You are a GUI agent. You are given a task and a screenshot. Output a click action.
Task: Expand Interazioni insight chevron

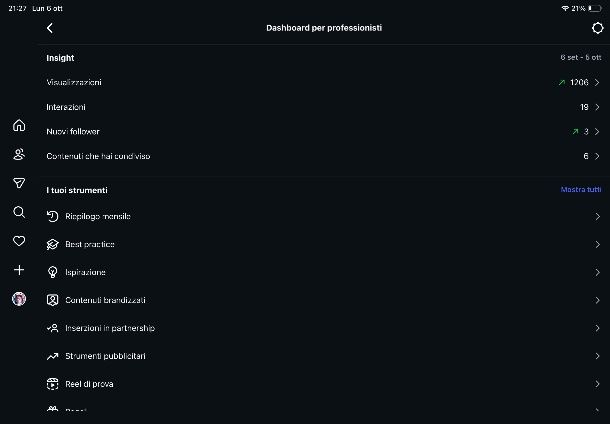pos(597,107)
